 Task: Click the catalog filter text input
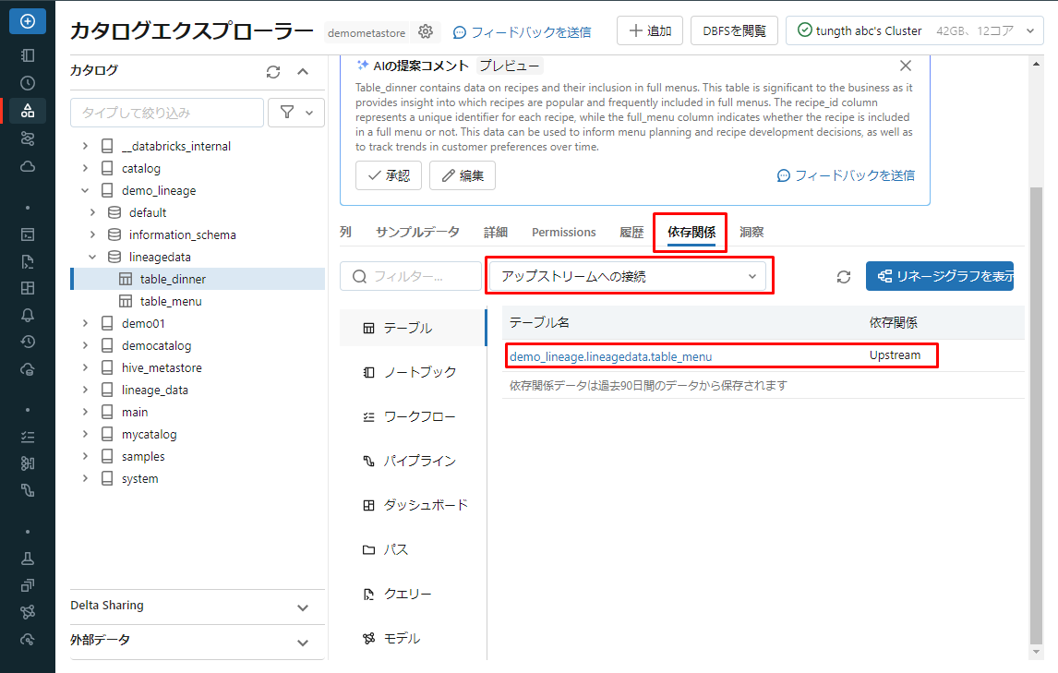click(167, 113)
